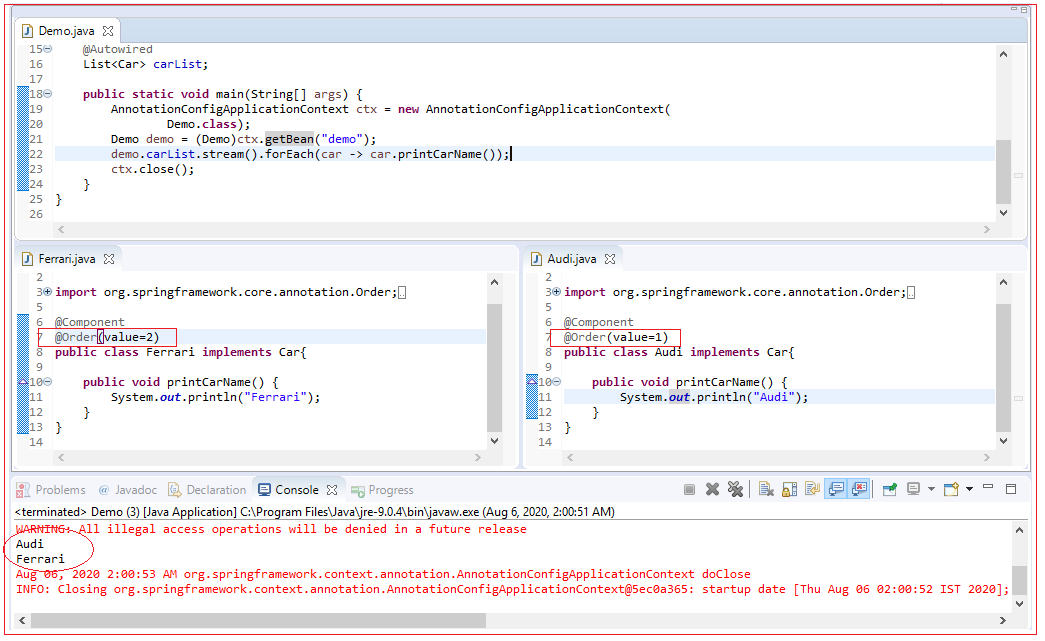Open the Declaration tab
Screen dimensions: 1045x641
pyautogui.click(x=207, y=490)
